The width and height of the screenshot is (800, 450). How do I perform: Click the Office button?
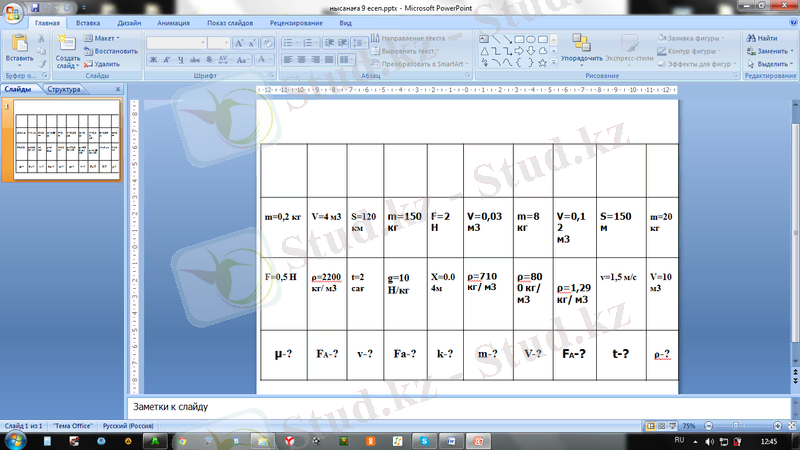[13, 12]
